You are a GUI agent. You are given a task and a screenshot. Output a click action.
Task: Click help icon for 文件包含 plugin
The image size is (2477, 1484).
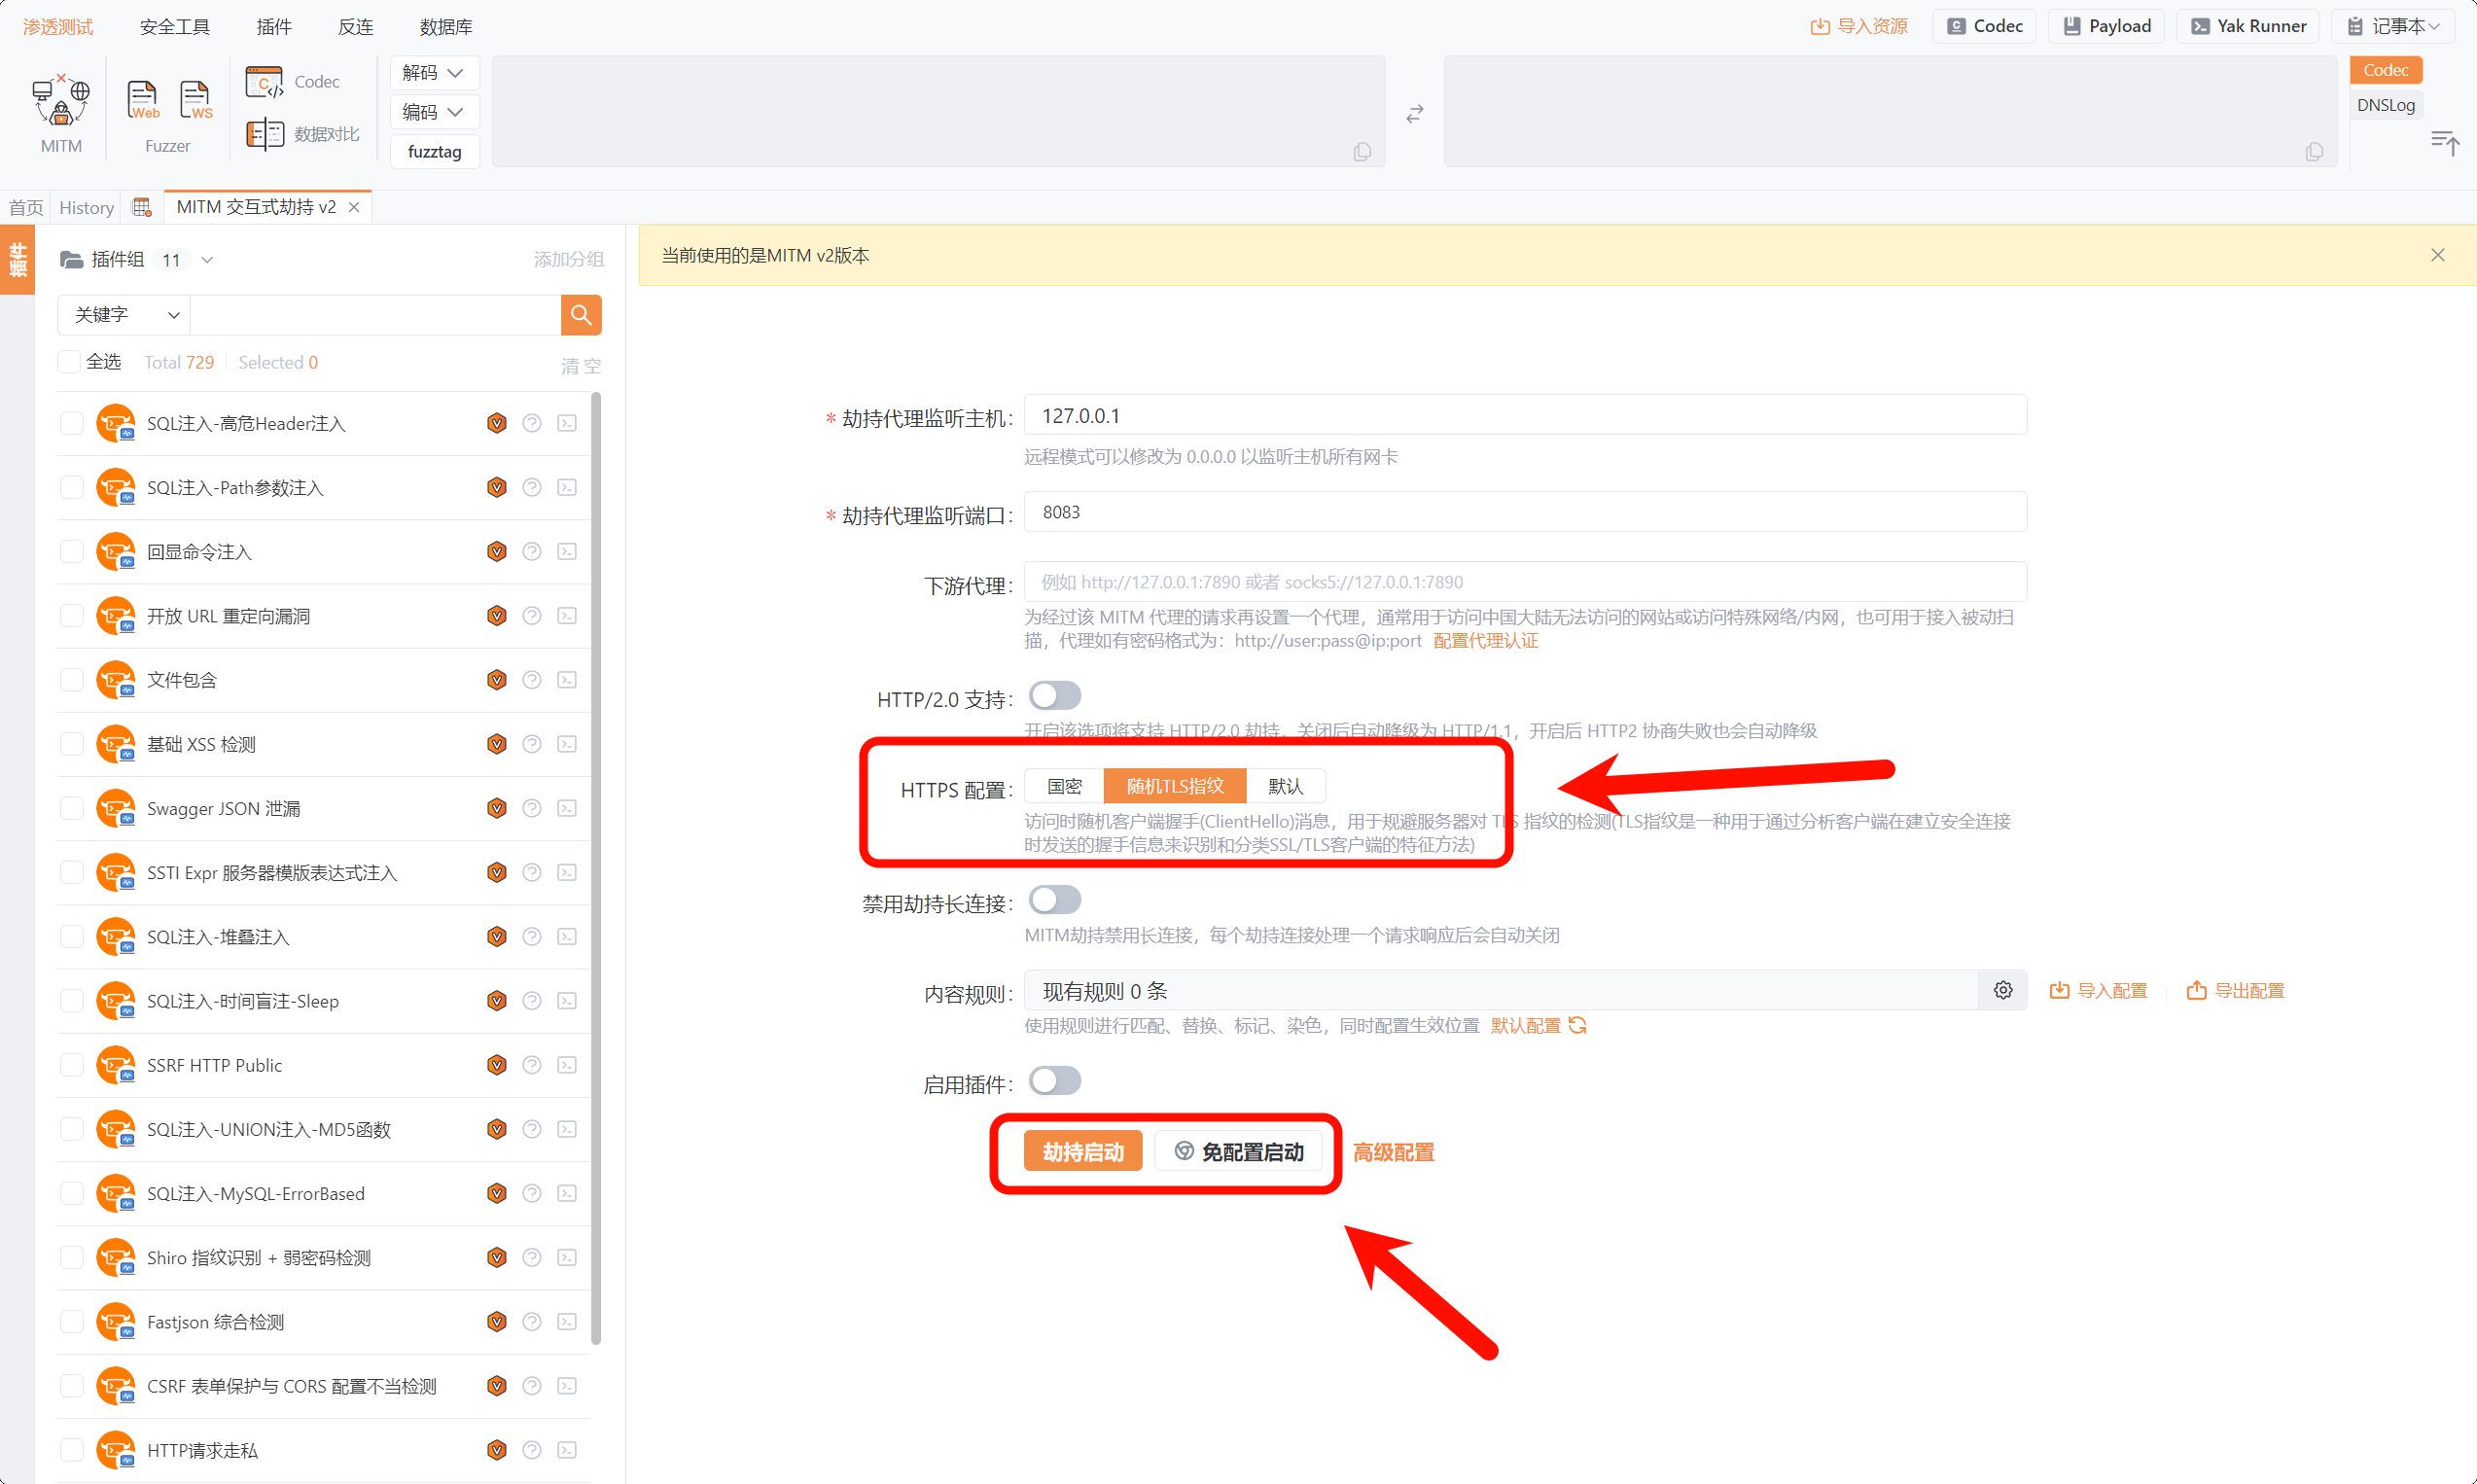coord(532,680)
